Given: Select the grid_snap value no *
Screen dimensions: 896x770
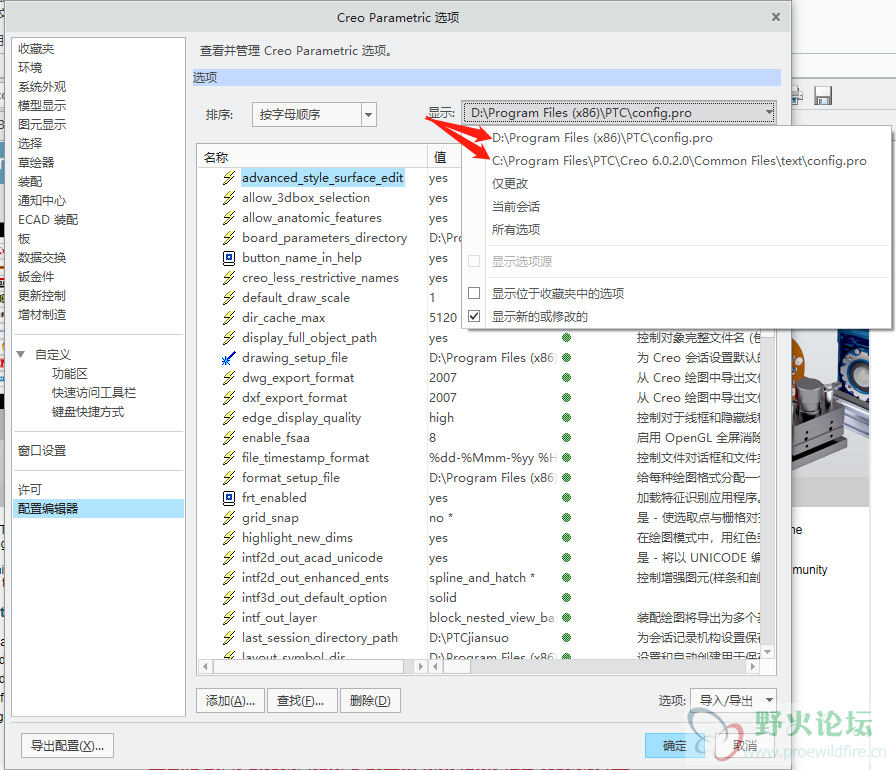Looking at the screenshot, I should click(441, 518).
